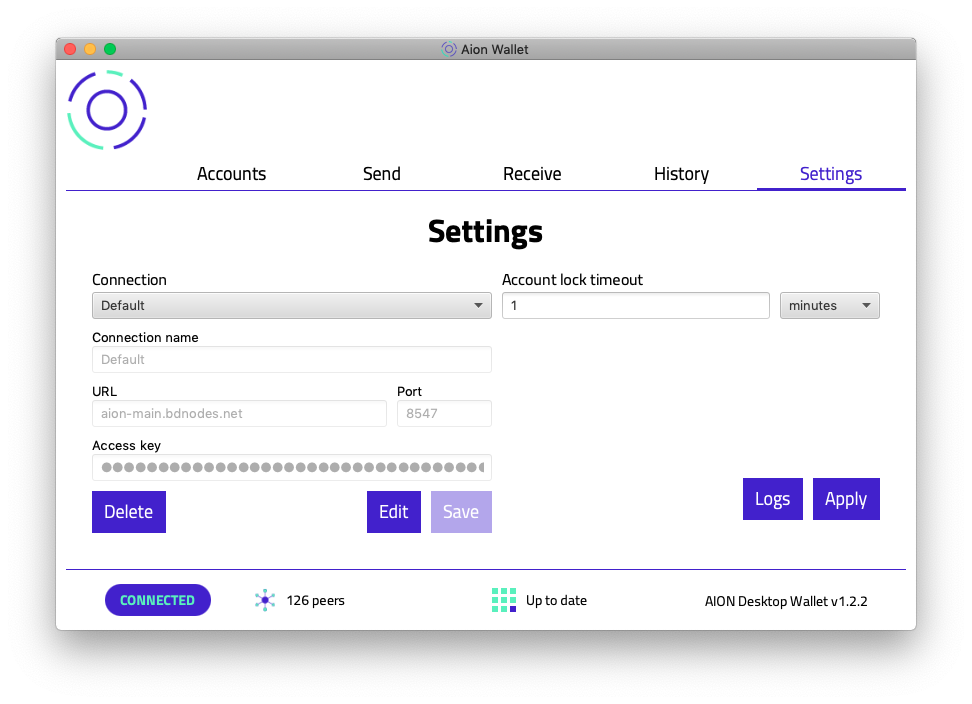Screen dimensions: 972x704
Task: Click the Port field showing 8547
Action: pos(444,413)
